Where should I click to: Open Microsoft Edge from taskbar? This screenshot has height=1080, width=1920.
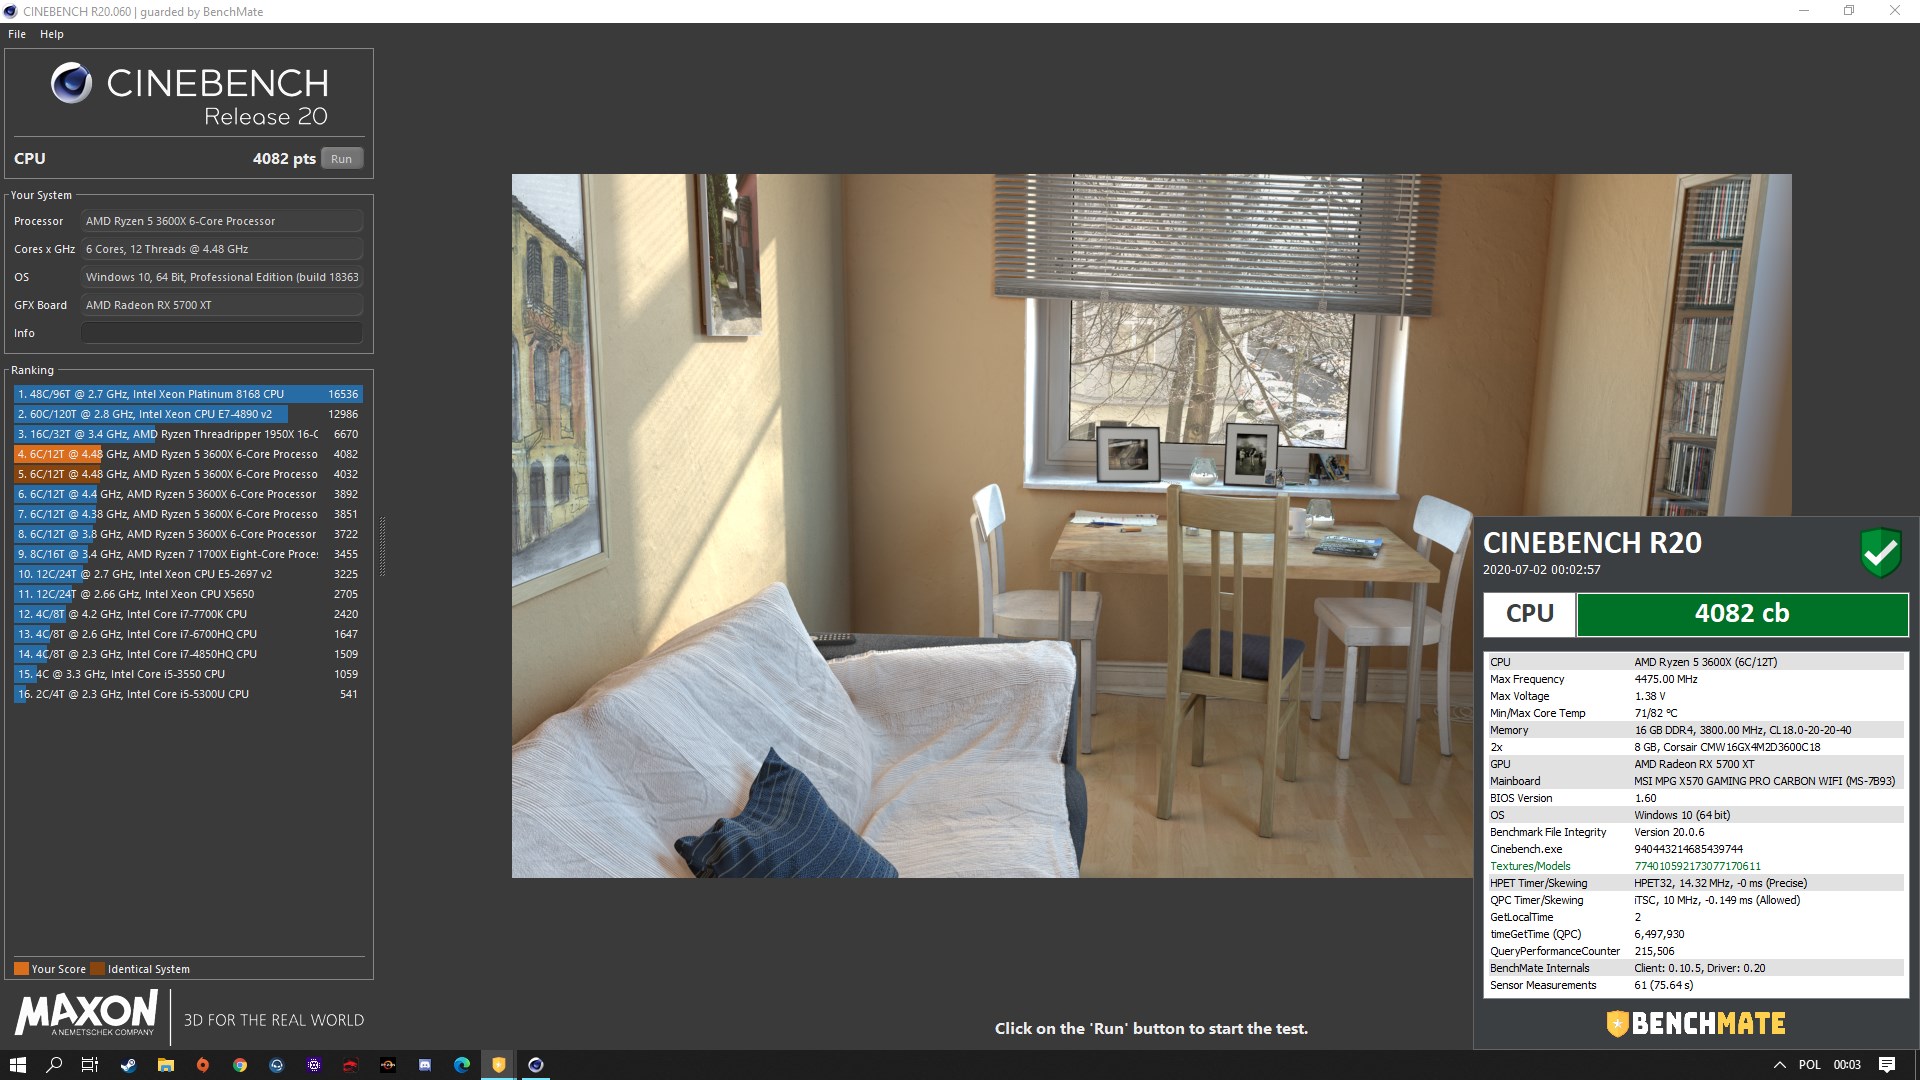point(462,1065)
